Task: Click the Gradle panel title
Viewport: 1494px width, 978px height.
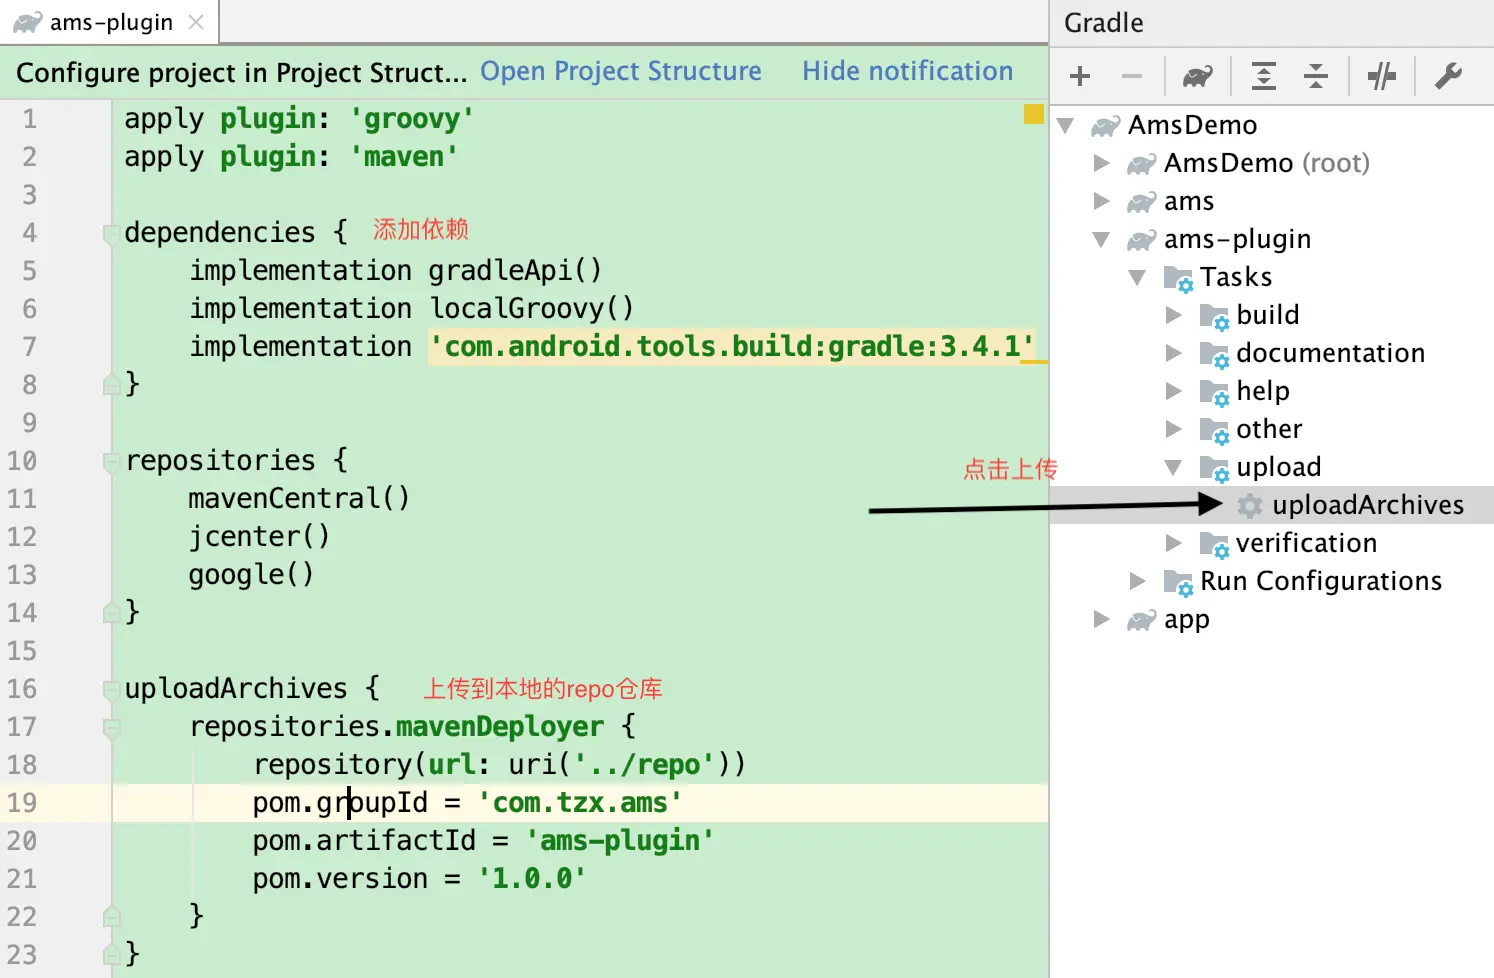Action: [x=1104, y=23]
